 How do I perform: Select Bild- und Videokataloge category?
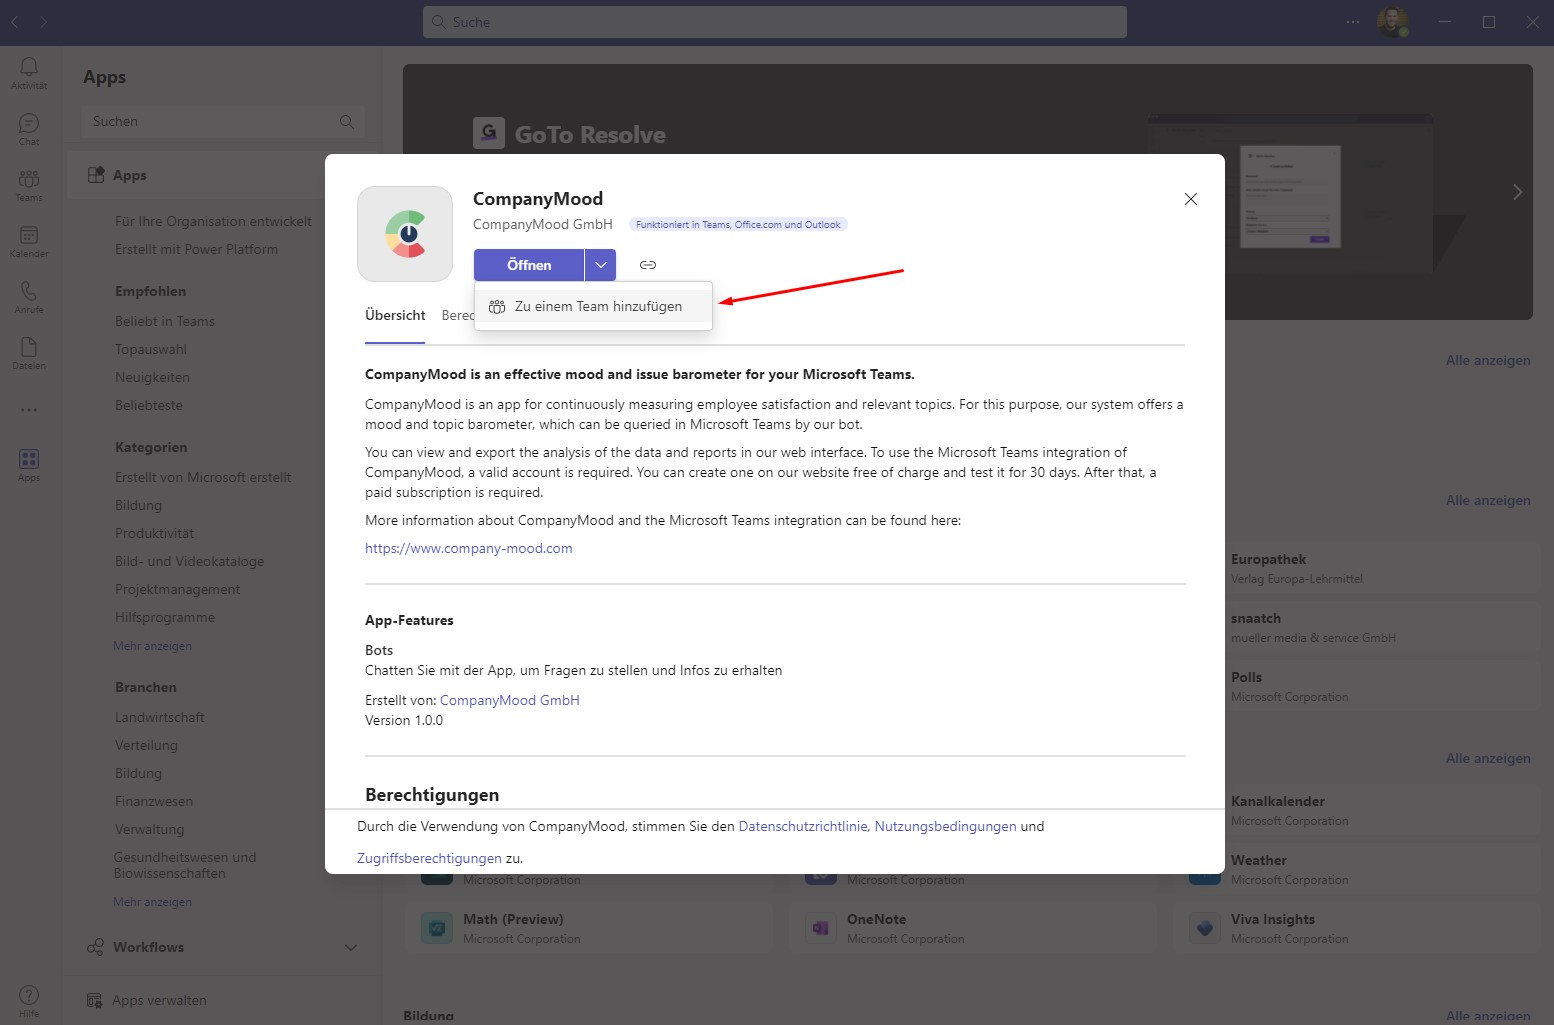[x=190, y=561]
